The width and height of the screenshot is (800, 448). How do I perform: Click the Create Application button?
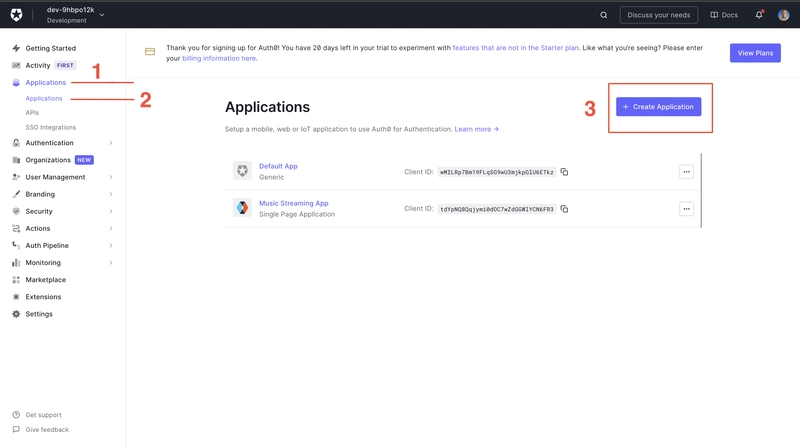[x=658, y=106]
